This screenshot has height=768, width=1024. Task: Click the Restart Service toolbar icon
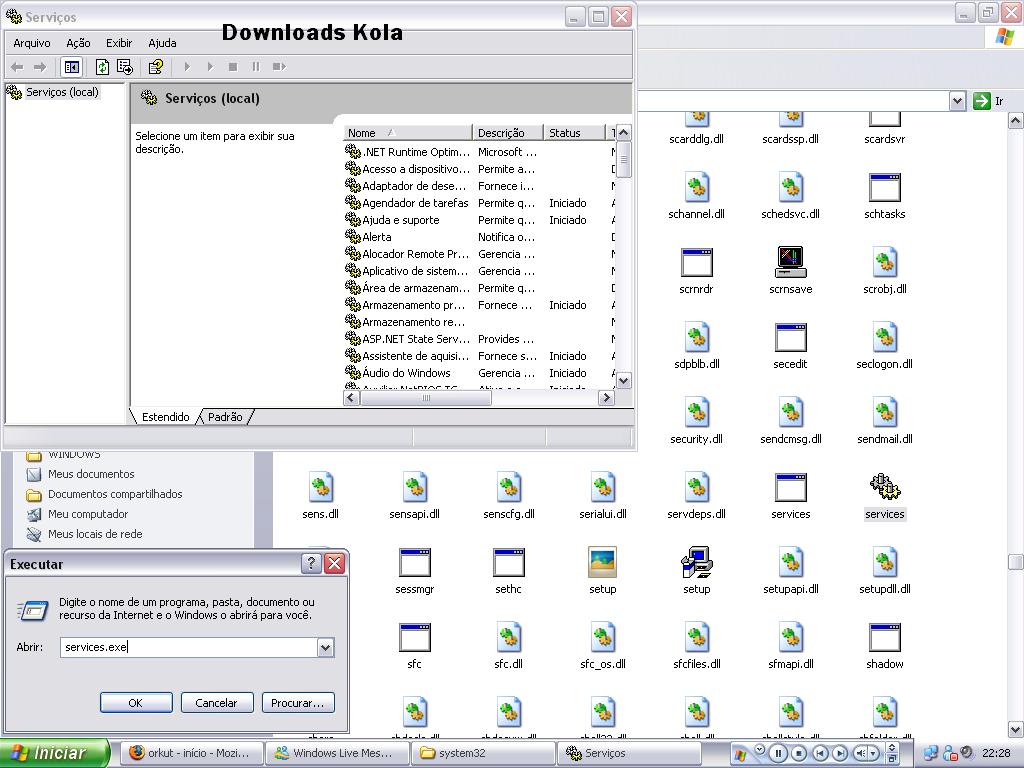click(279, 67)
